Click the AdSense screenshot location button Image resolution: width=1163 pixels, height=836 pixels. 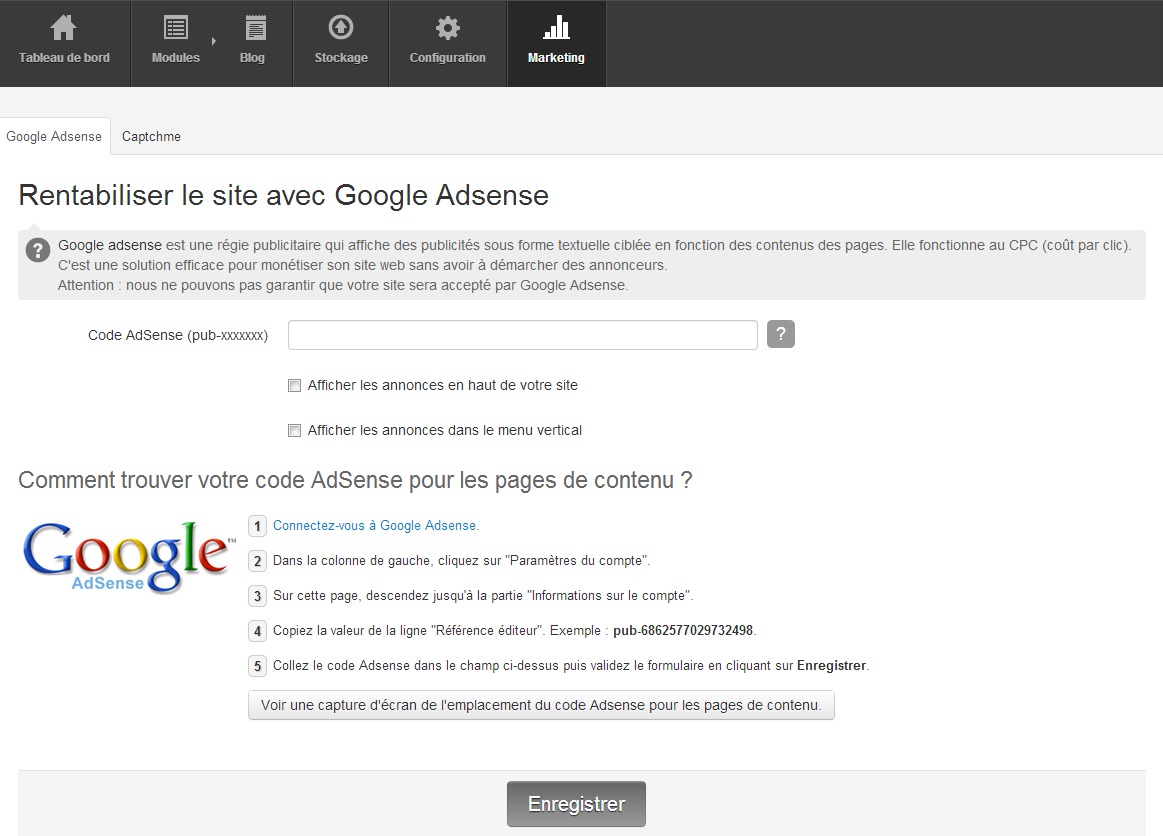541,705
